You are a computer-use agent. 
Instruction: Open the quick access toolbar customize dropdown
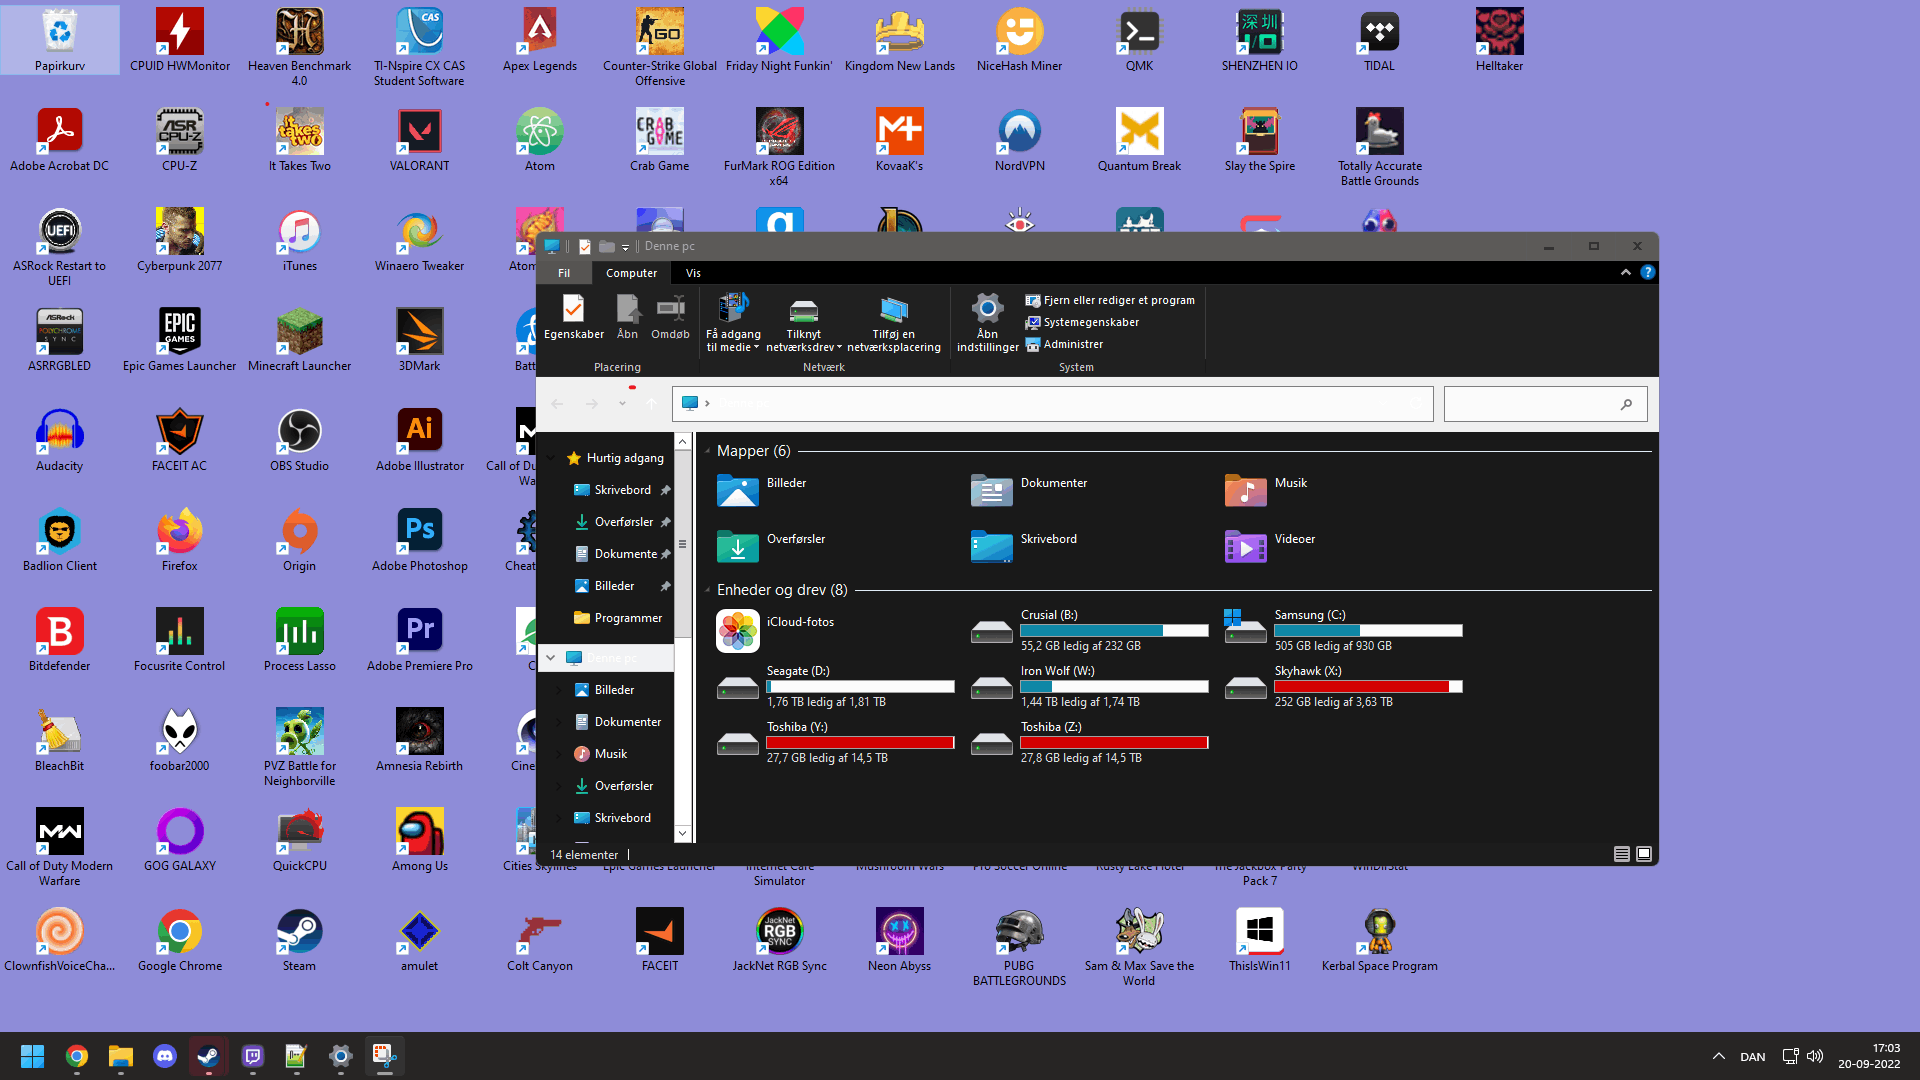[x=625, y=247]
